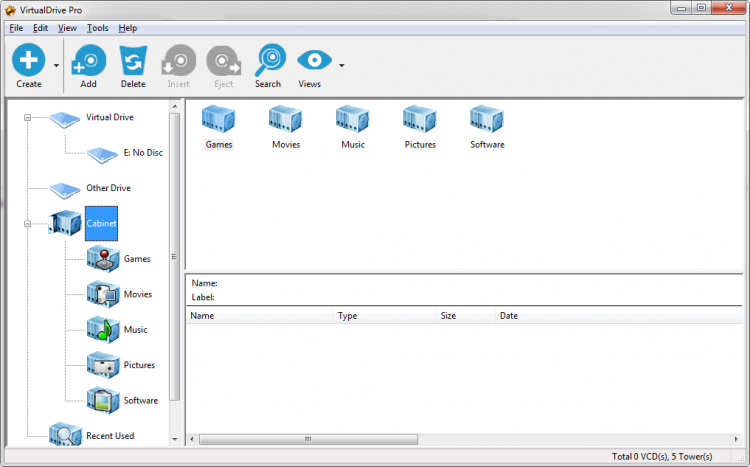The image size is (750, 467).
Task: Open the Create dropdown arrow
Action: tap(56, 66)
